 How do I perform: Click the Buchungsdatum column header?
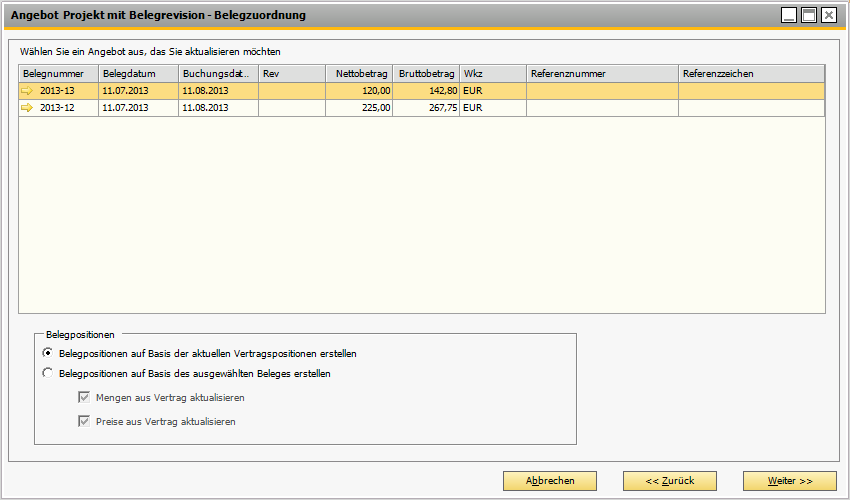pos(217,74)
